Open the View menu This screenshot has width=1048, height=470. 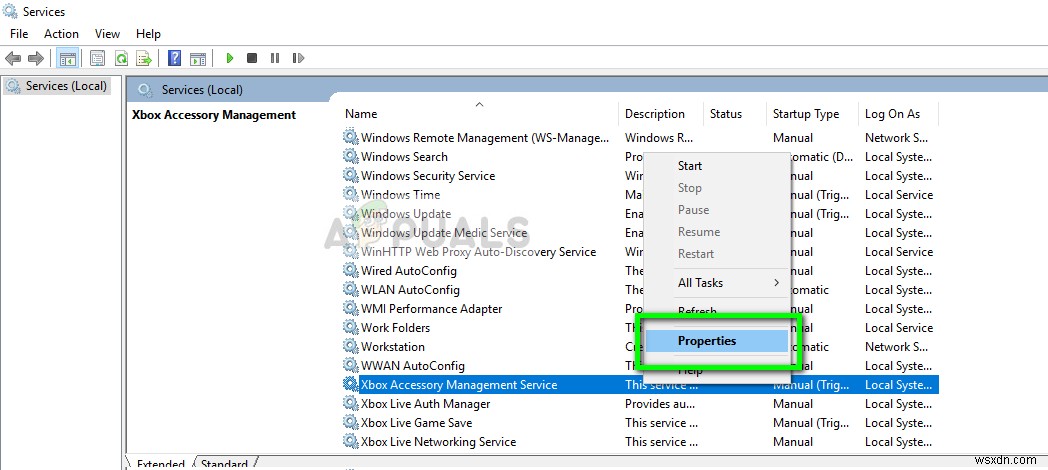(x=107, y=34)
